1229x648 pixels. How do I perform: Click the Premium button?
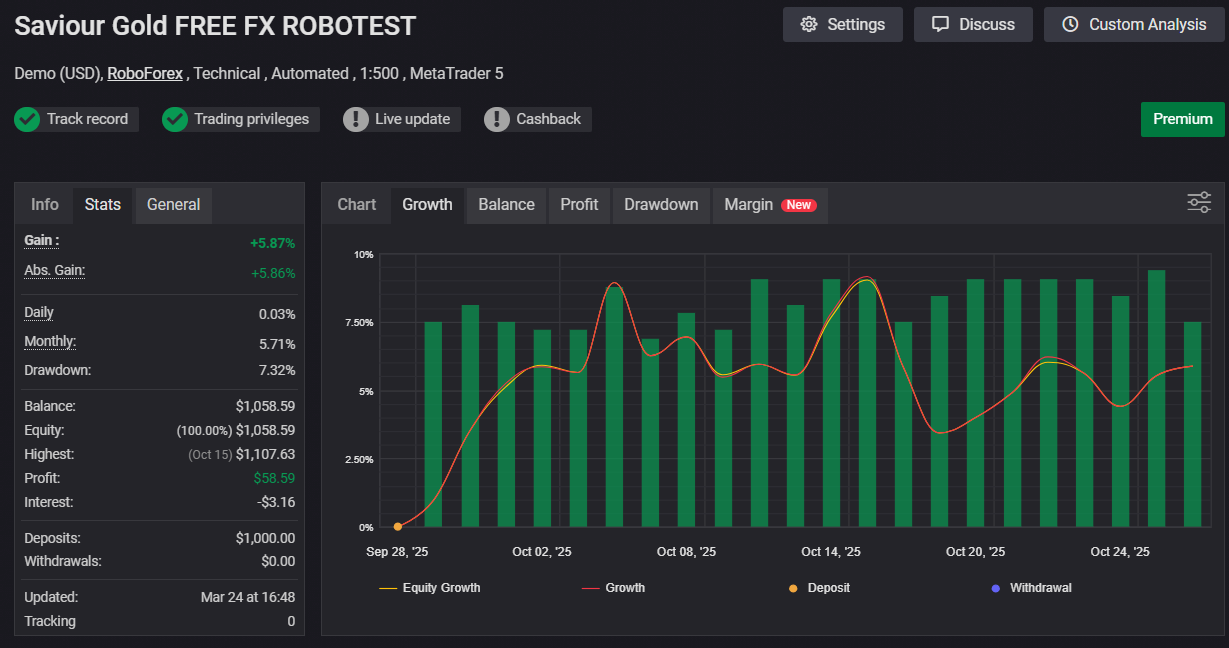[x=1182, y=119]
